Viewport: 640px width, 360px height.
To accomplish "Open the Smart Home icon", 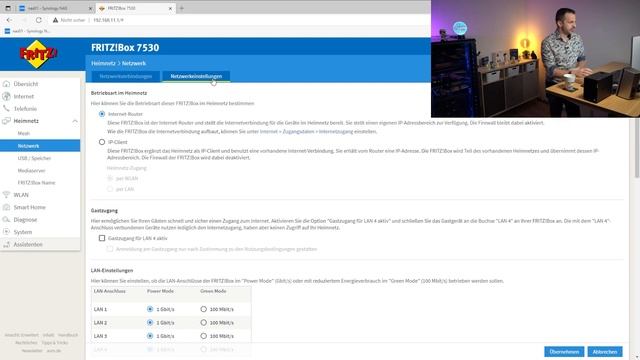I will [6, 207].
